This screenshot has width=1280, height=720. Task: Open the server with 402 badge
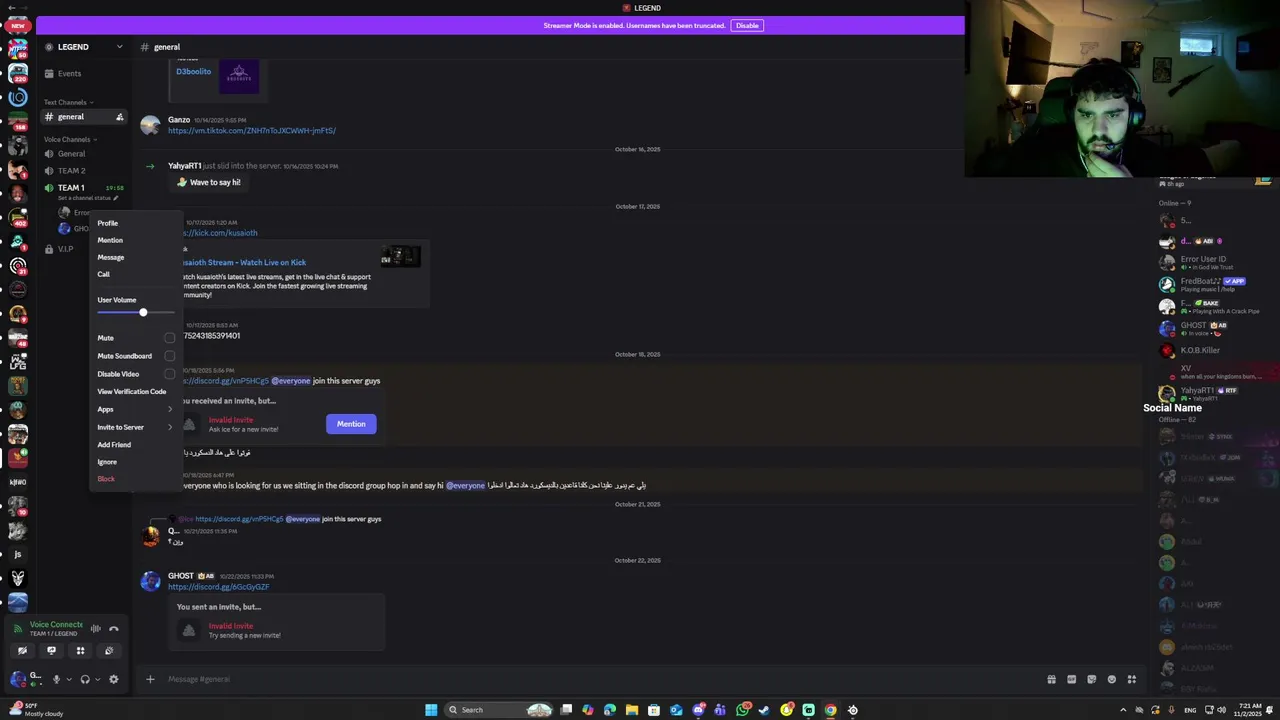tap(18, 218)
